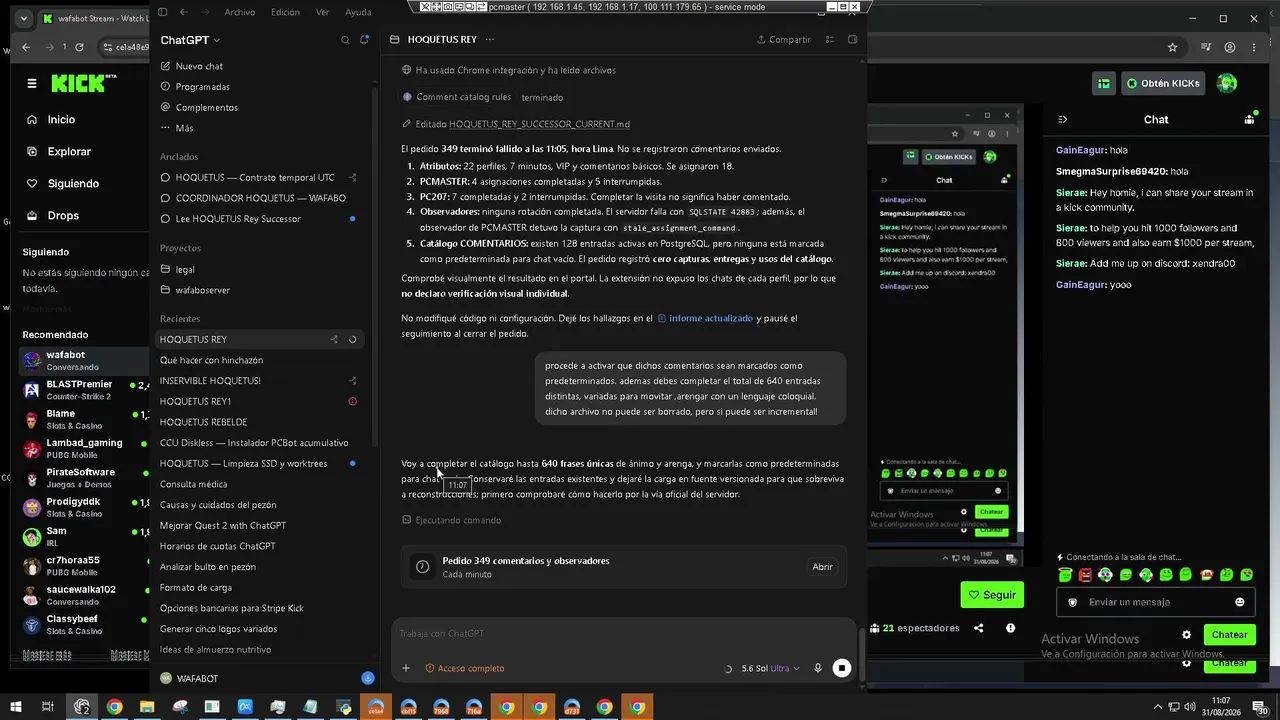Open chat Mejorar Quest 2 with ChatGPT
The height and width of the screenshot is (720, 1280).
tap(223, 526)
